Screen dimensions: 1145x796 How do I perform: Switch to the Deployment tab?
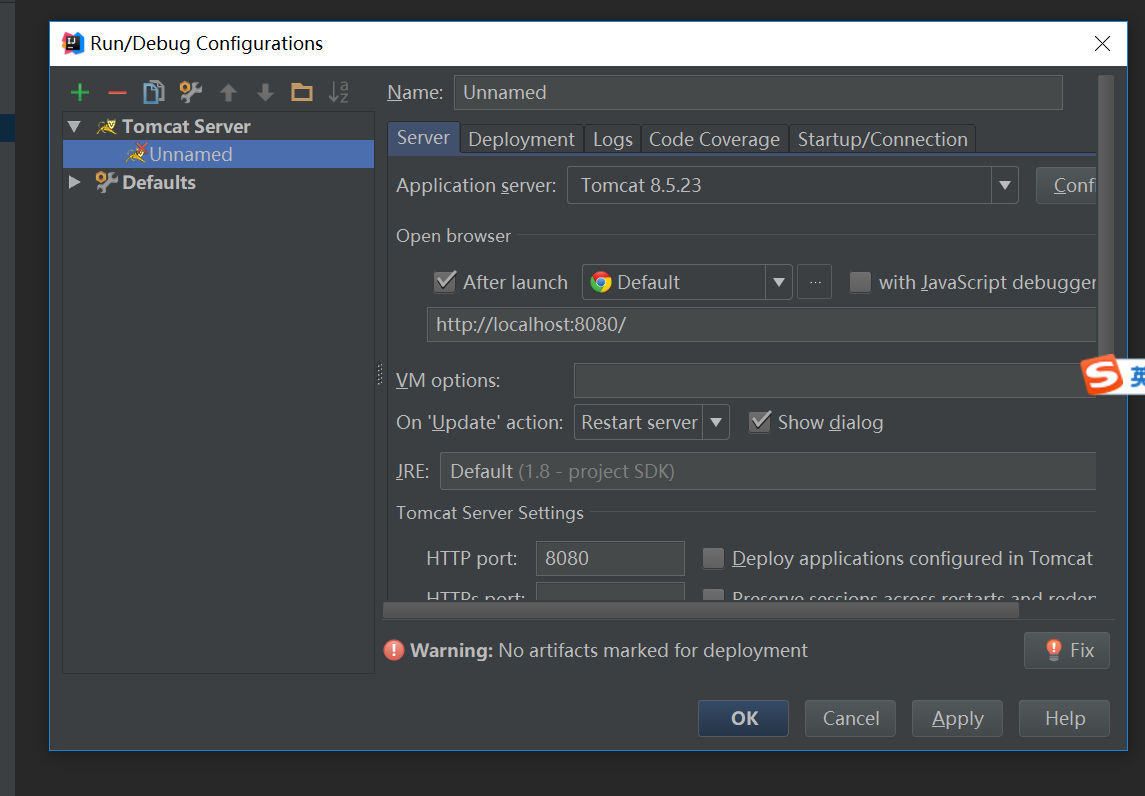(x=521, y=139)
